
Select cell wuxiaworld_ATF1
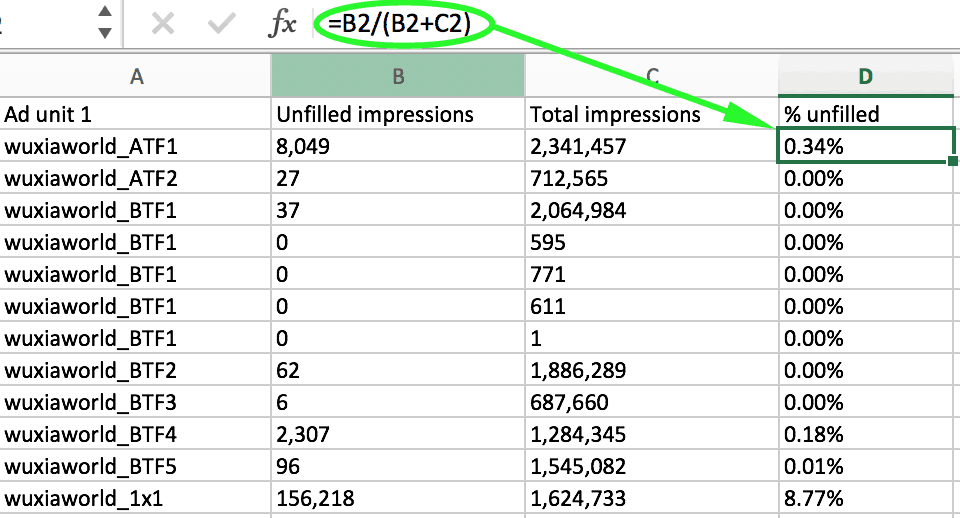coord(135,146)
